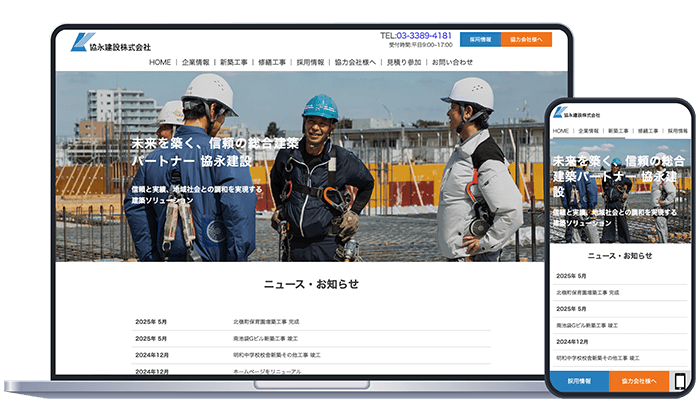
Task: Click the blue 採用情報 button in the laptop header
Action: point(480,39)
